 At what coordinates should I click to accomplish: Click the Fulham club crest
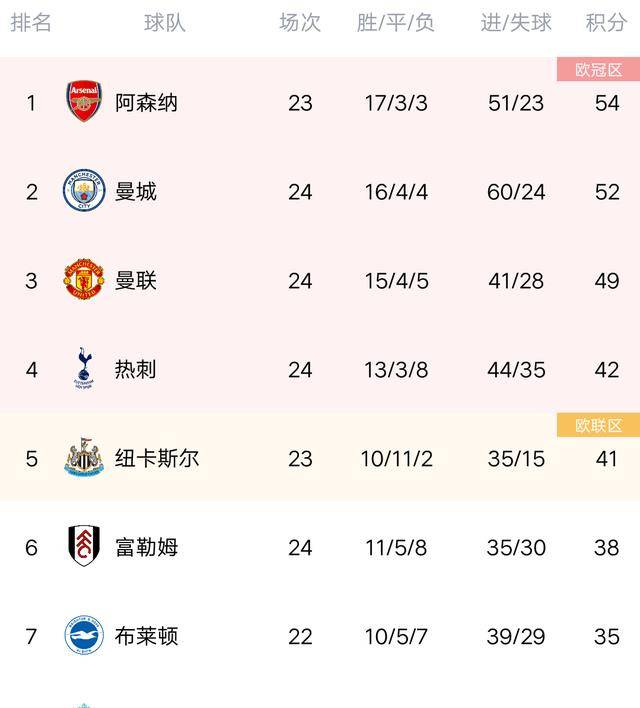click(x=84, y=547)
